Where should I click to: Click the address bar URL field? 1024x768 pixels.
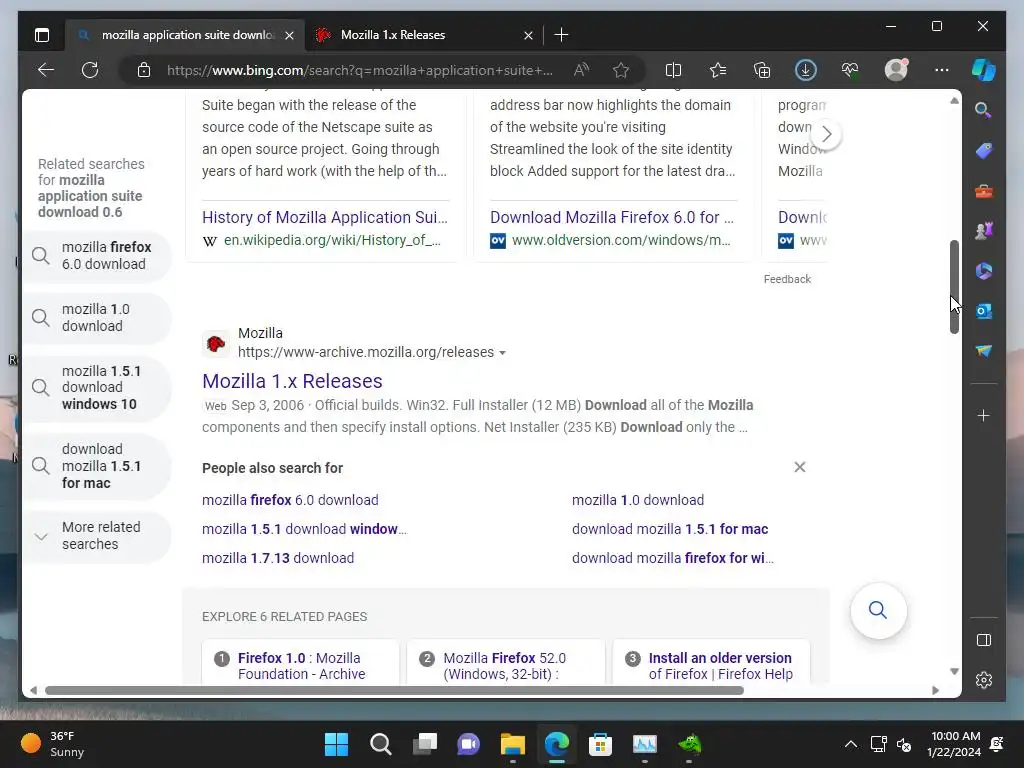pyautogui.click(x=360, y=70)
